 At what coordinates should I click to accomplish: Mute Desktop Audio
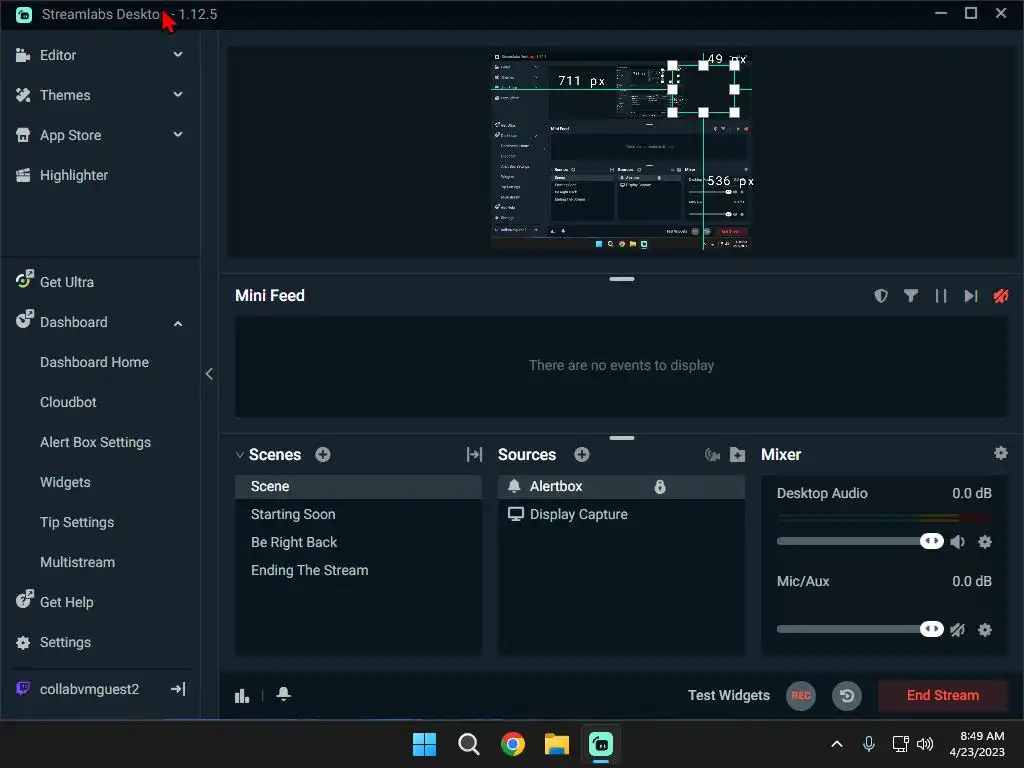tap(957, 541)
